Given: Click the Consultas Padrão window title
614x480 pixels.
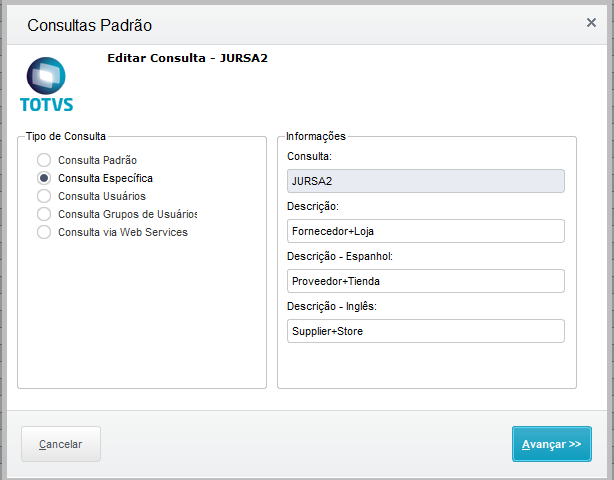Looking at the screenshot, I should 90,25.
